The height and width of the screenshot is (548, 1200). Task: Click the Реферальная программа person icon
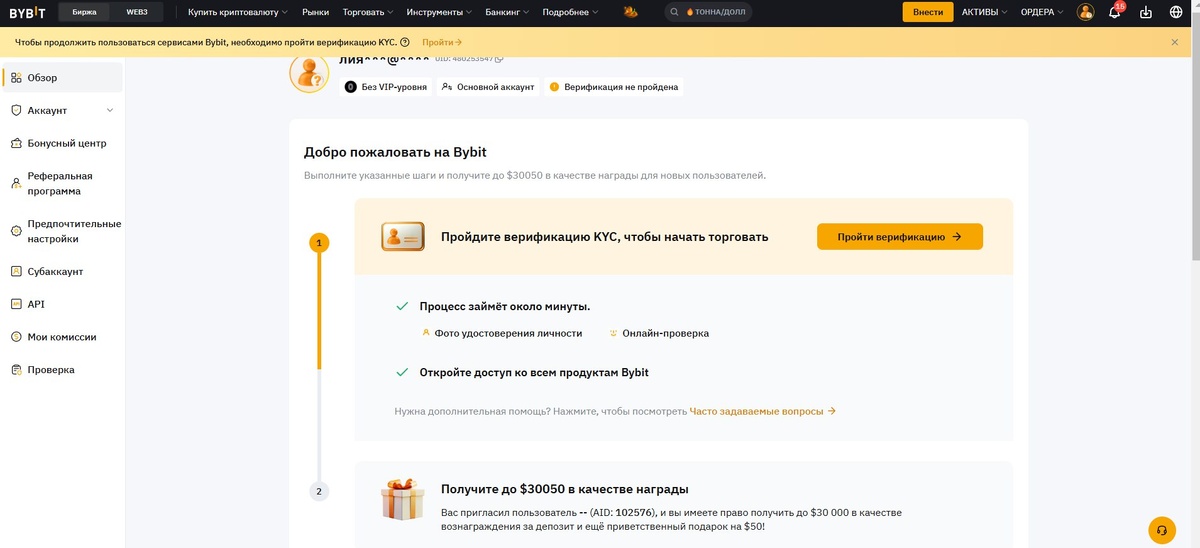pos(16,183)
